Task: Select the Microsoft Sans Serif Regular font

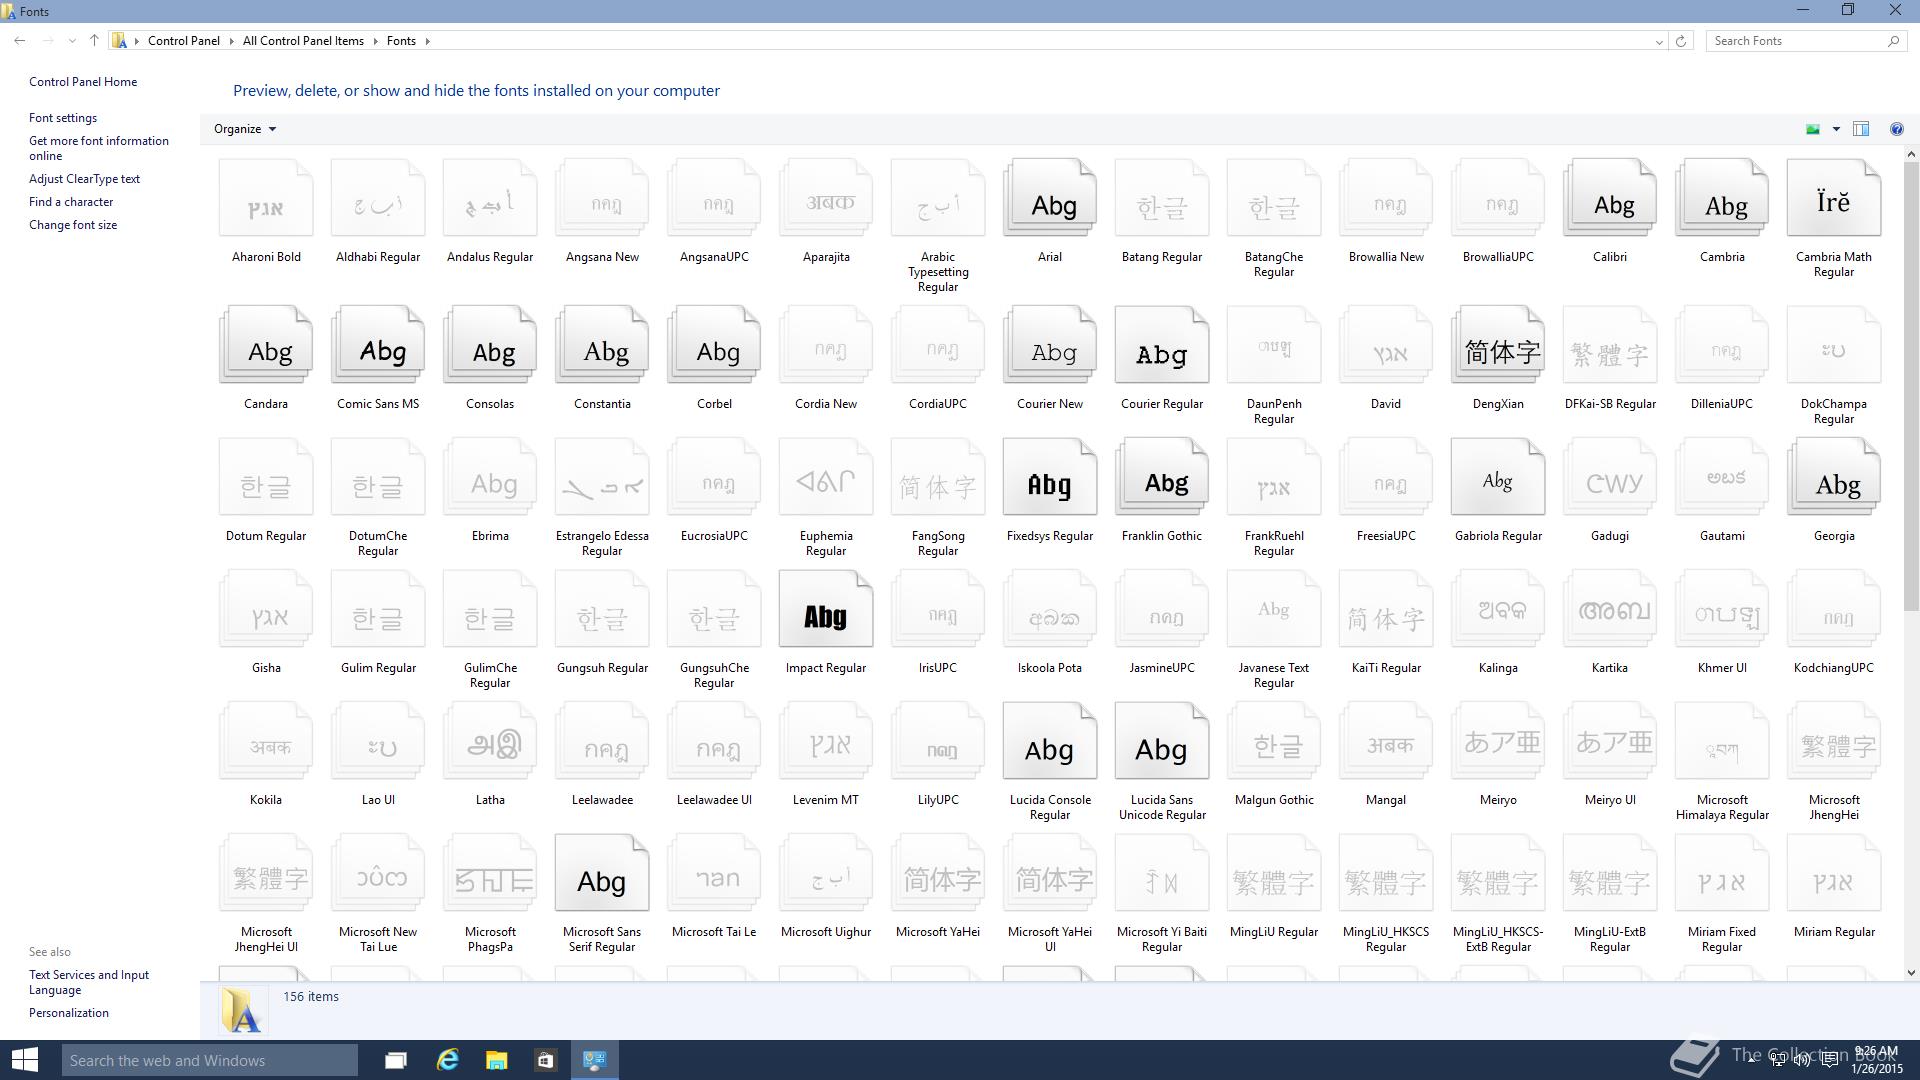Action: pos(602,873)
